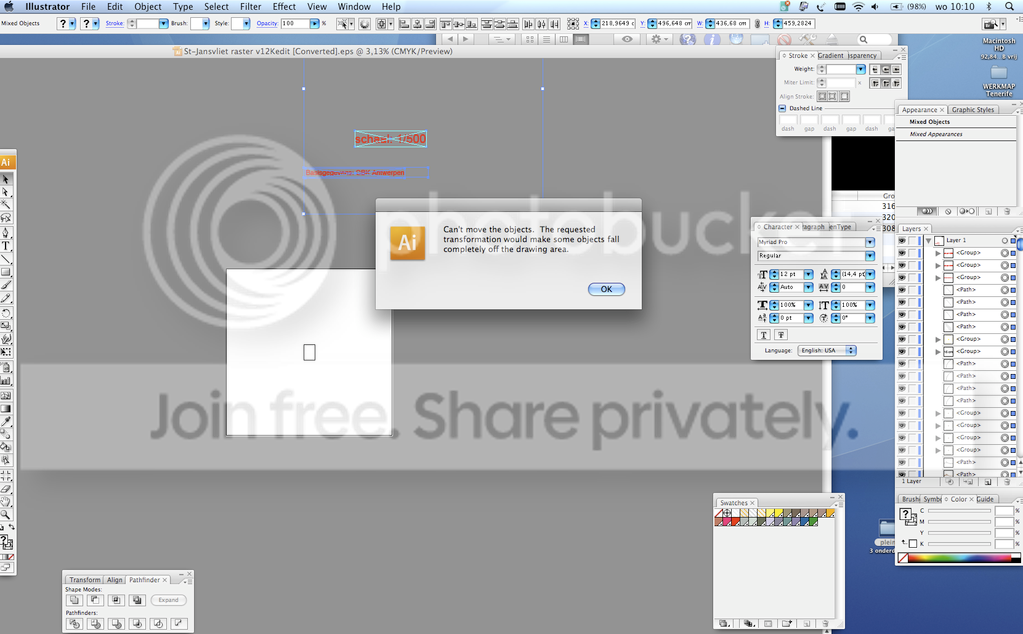Hide Layer 1 using its eye icon

pyautogui.click(x=902, y=240)
